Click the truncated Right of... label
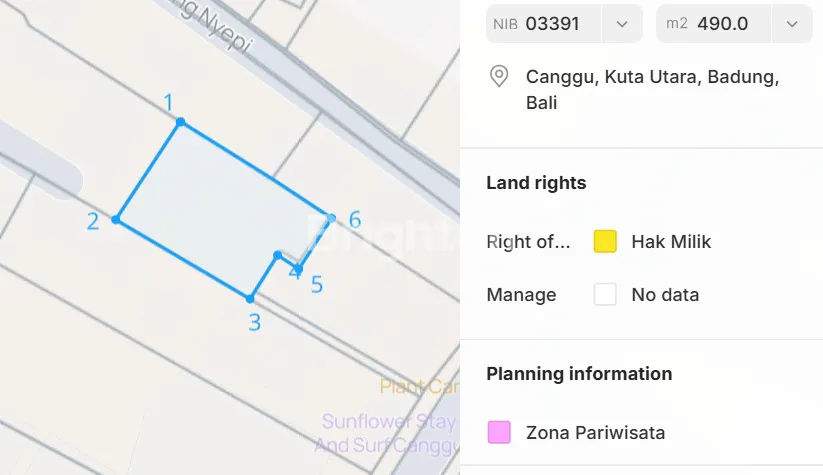The height and width of the screenshot is (475, 823). [528, 241]
